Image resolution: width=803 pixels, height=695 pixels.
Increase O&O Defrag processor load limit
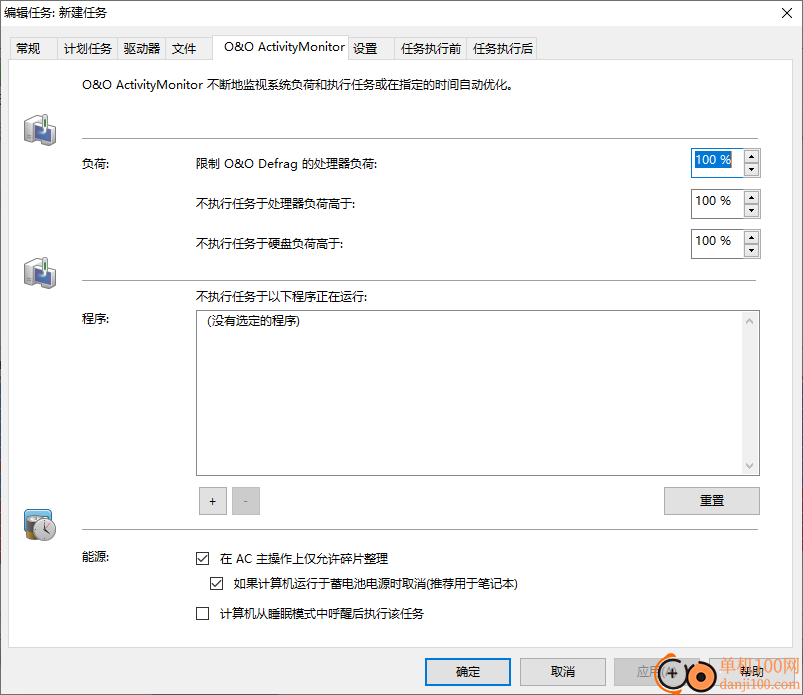click(751, 157)
